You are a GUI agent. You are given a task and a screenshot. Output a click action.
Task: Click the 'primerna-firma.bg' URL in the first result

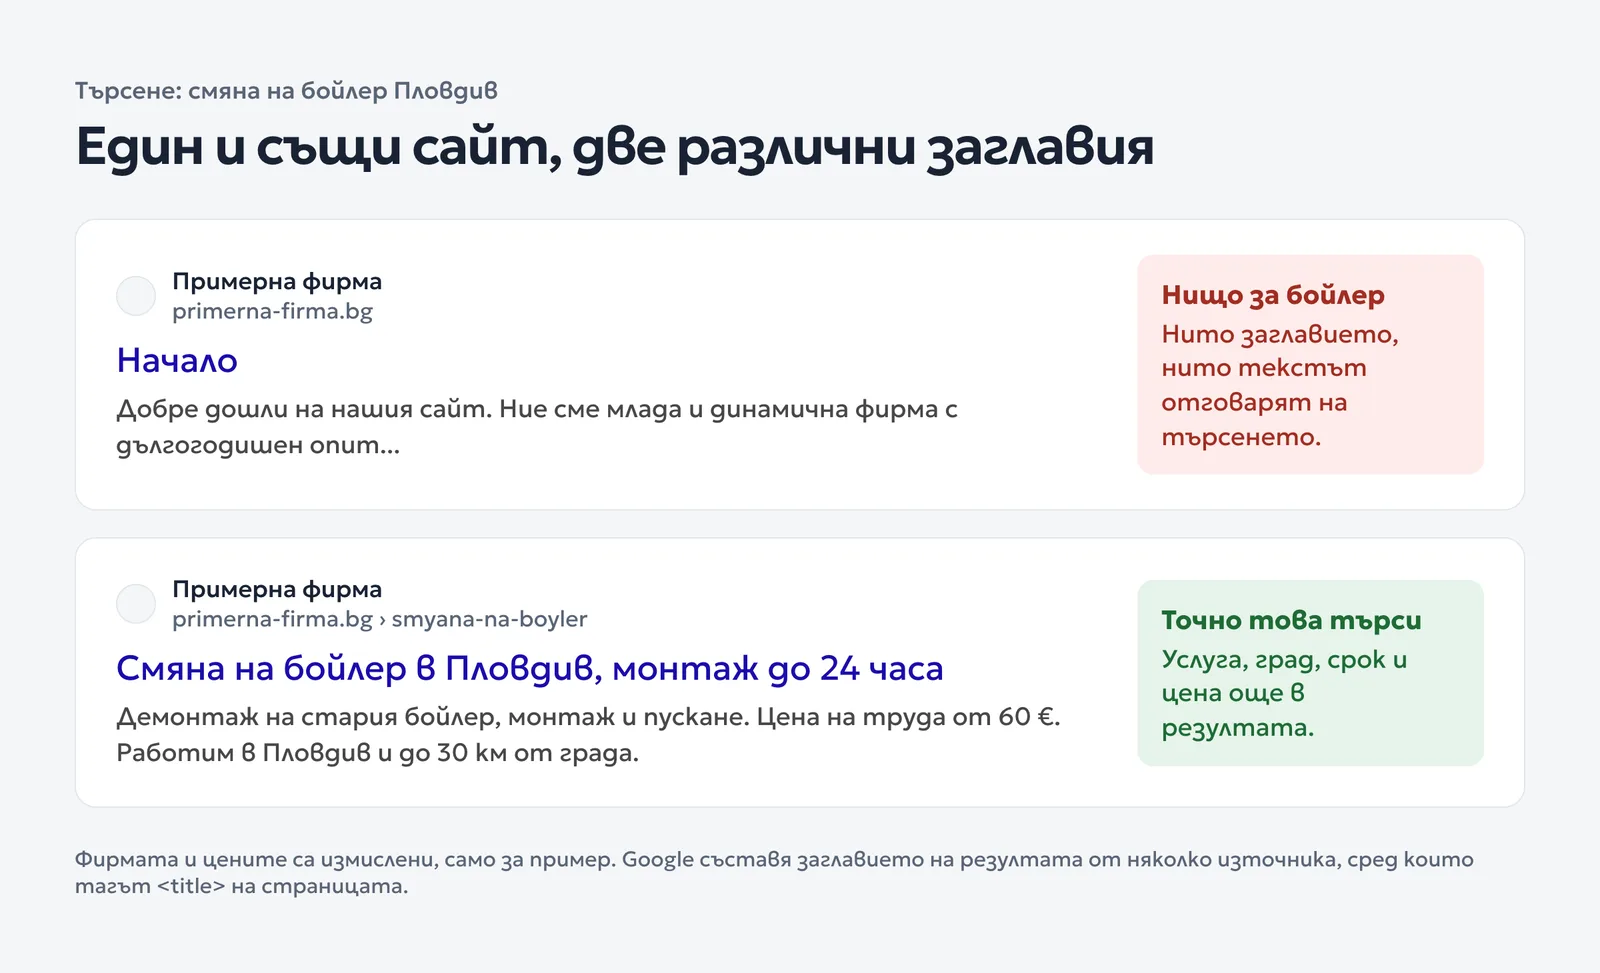(x=272, y=311)
